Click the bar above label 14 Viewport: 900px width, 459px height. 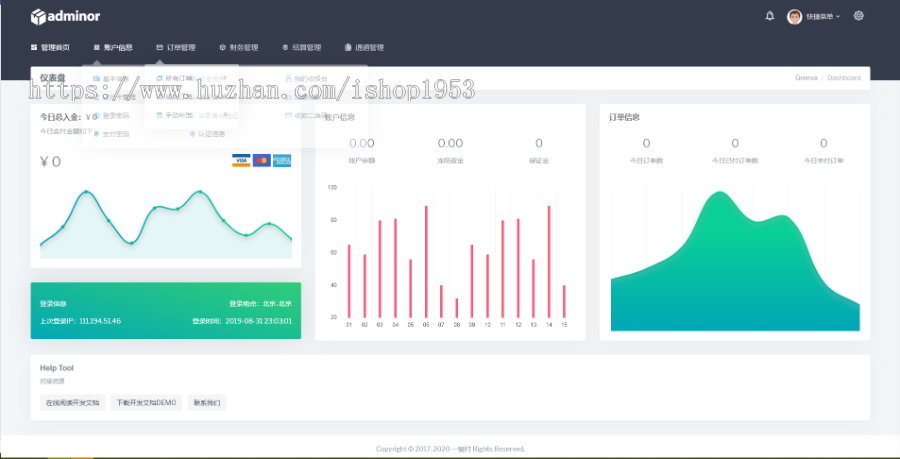tap(549, 262)
